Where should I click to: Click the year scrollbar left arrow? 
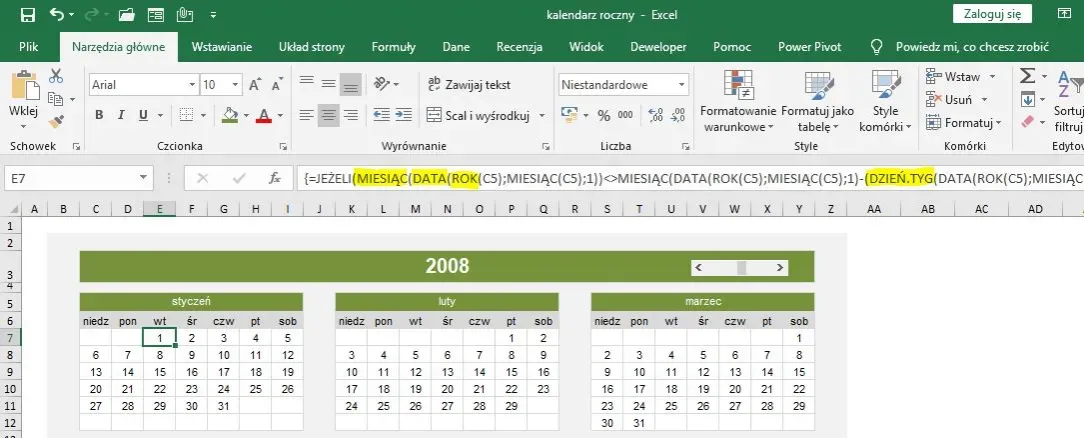click(x=699, y=267)
